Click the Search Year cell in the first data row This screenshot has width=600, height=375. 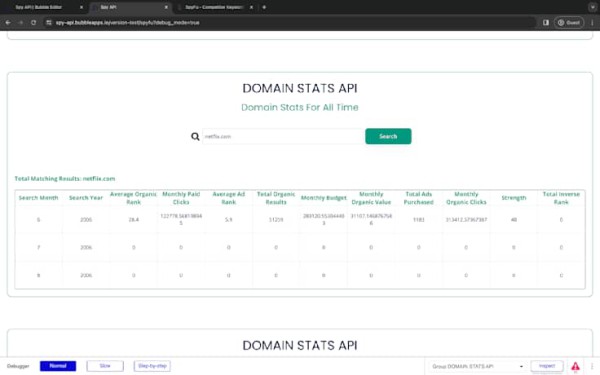click(86, 220)
